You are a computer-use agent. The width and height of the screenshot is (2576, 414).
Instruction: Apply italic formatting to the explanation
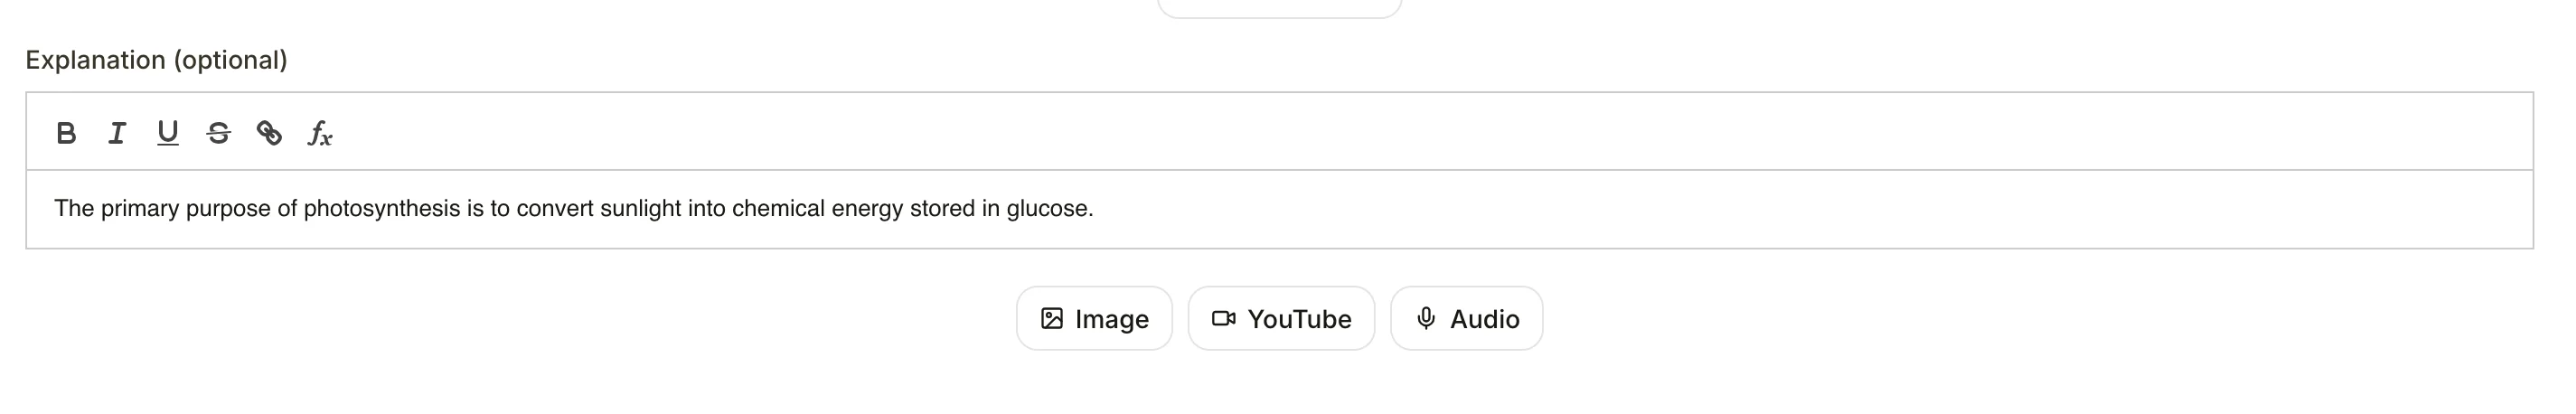117,133
